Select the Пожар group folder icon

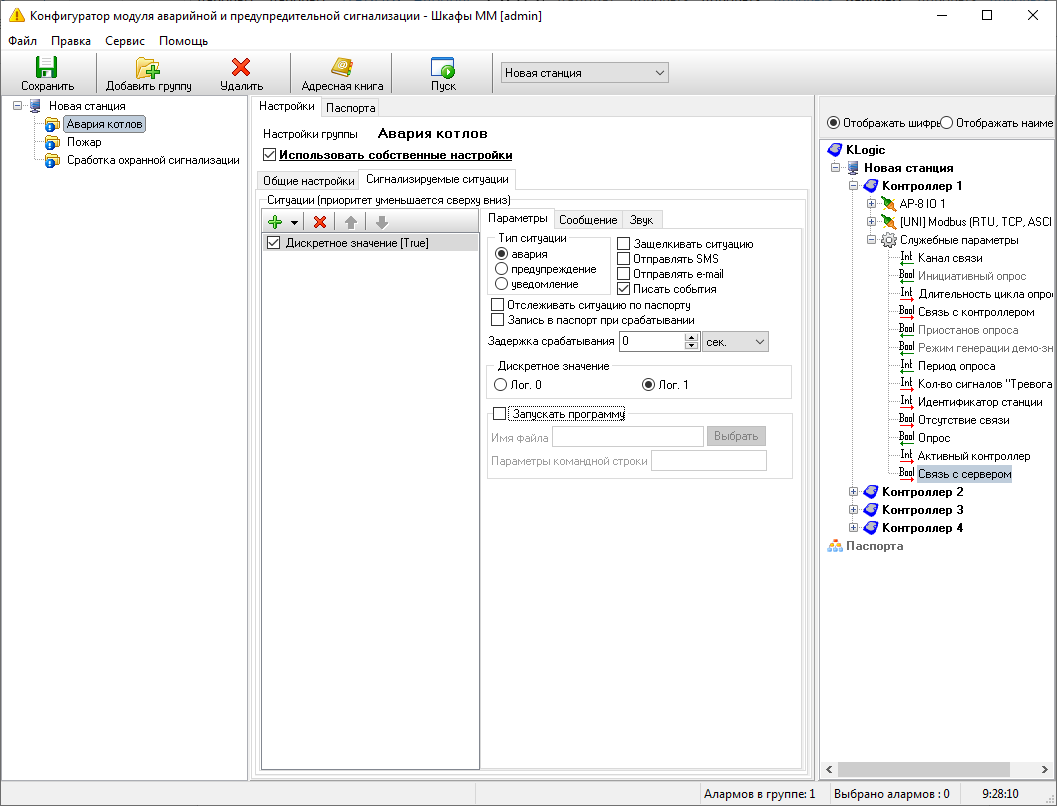click(52, 142)
